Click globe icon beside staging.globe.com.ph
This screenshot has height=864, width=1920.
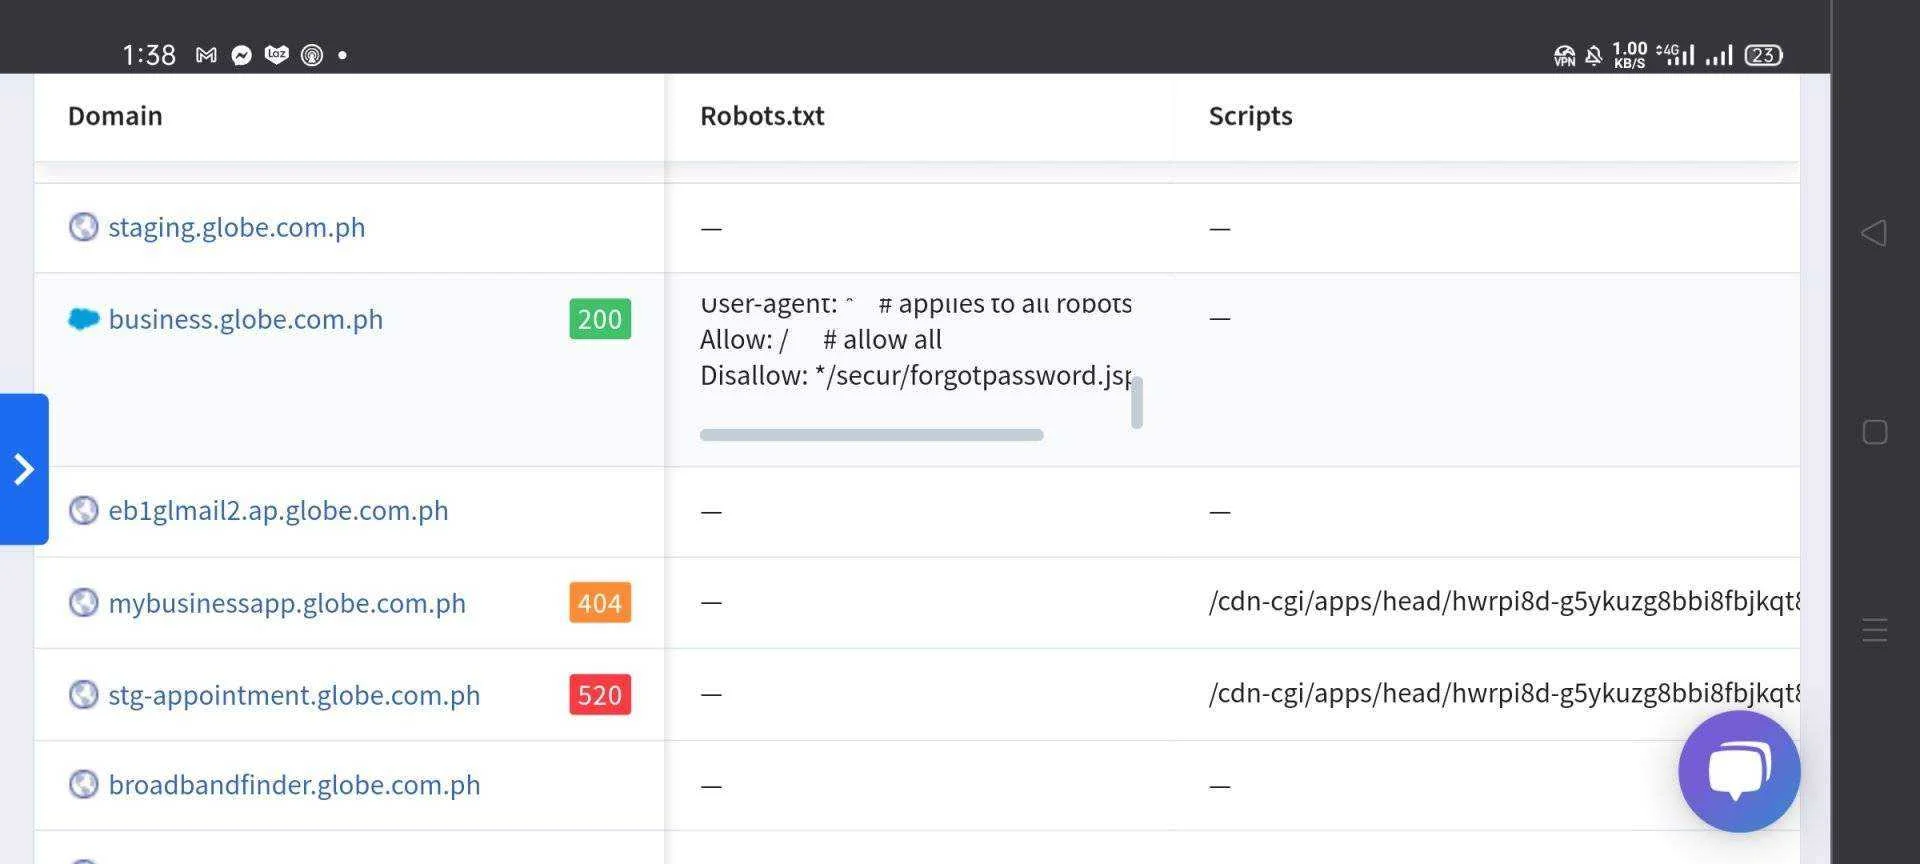(83, 227)
